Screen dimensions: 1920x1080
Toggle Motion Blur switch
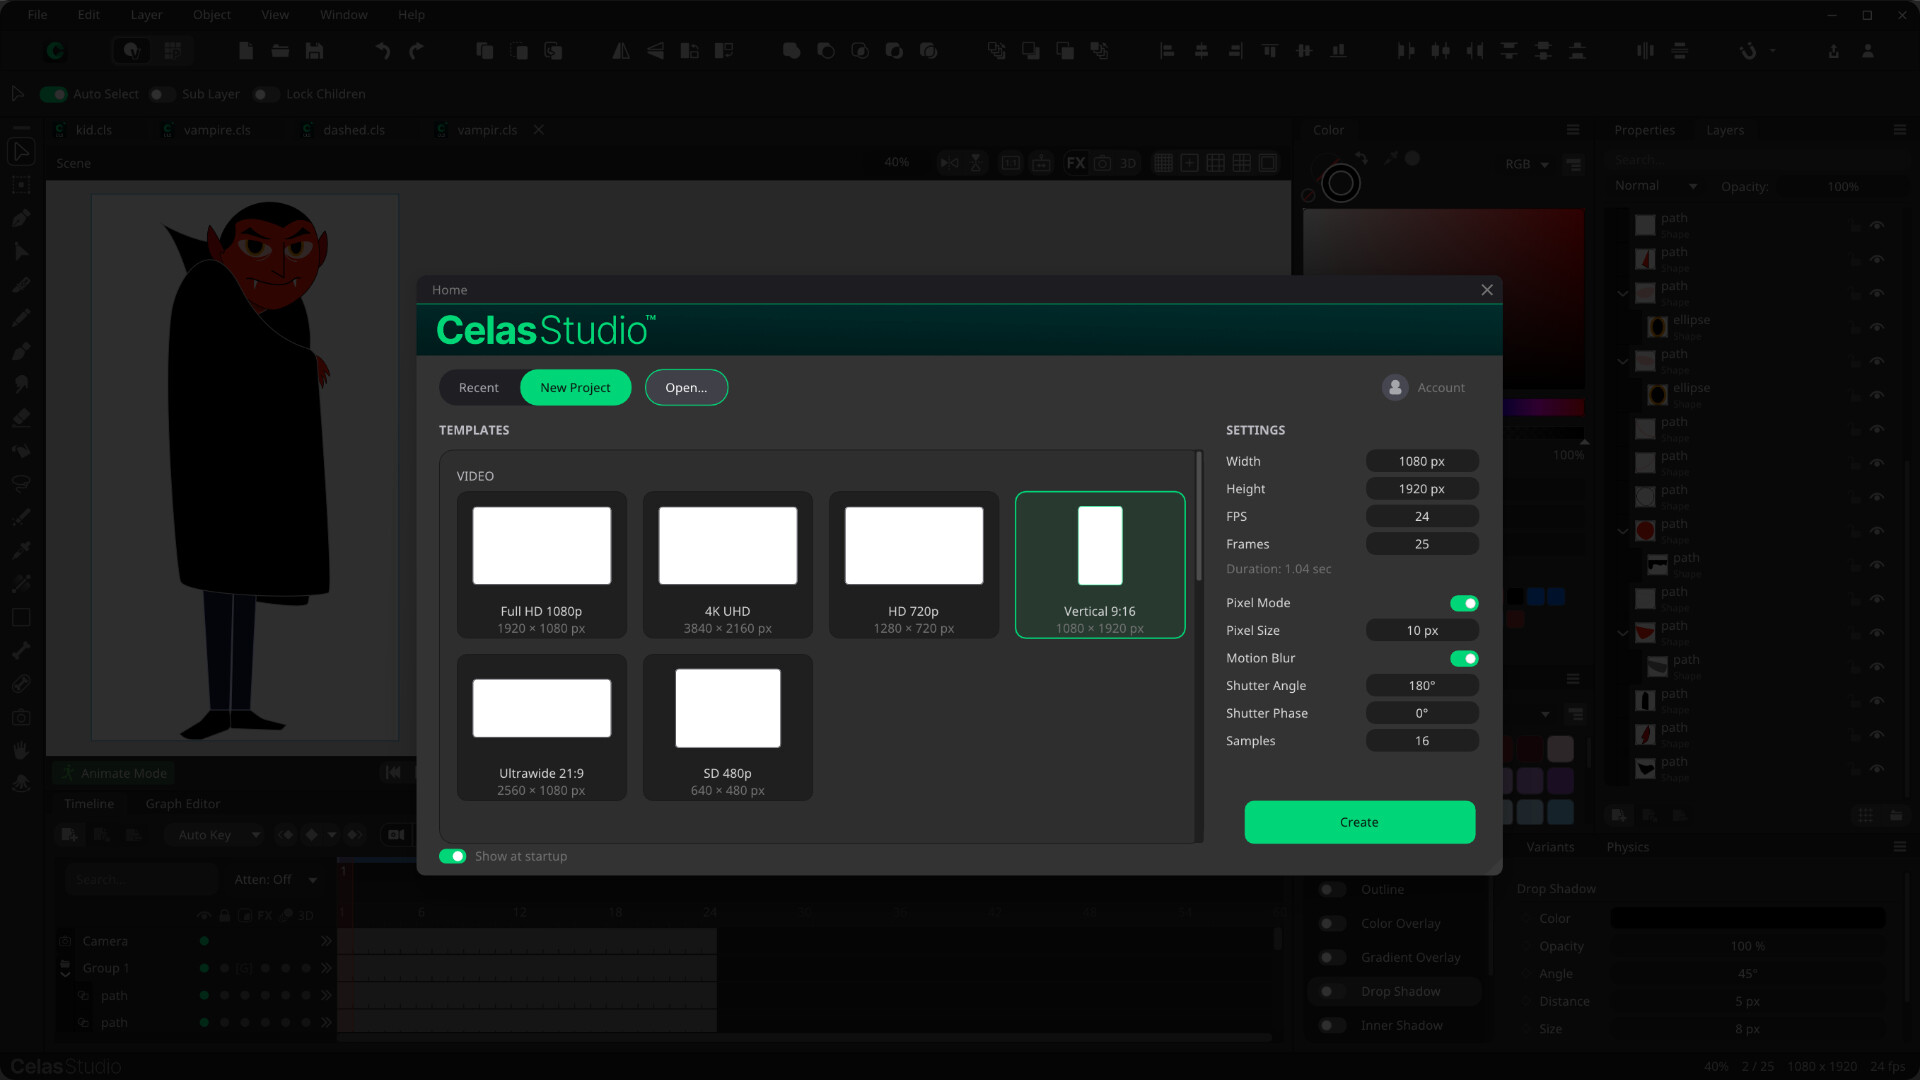coord(1464,658)
